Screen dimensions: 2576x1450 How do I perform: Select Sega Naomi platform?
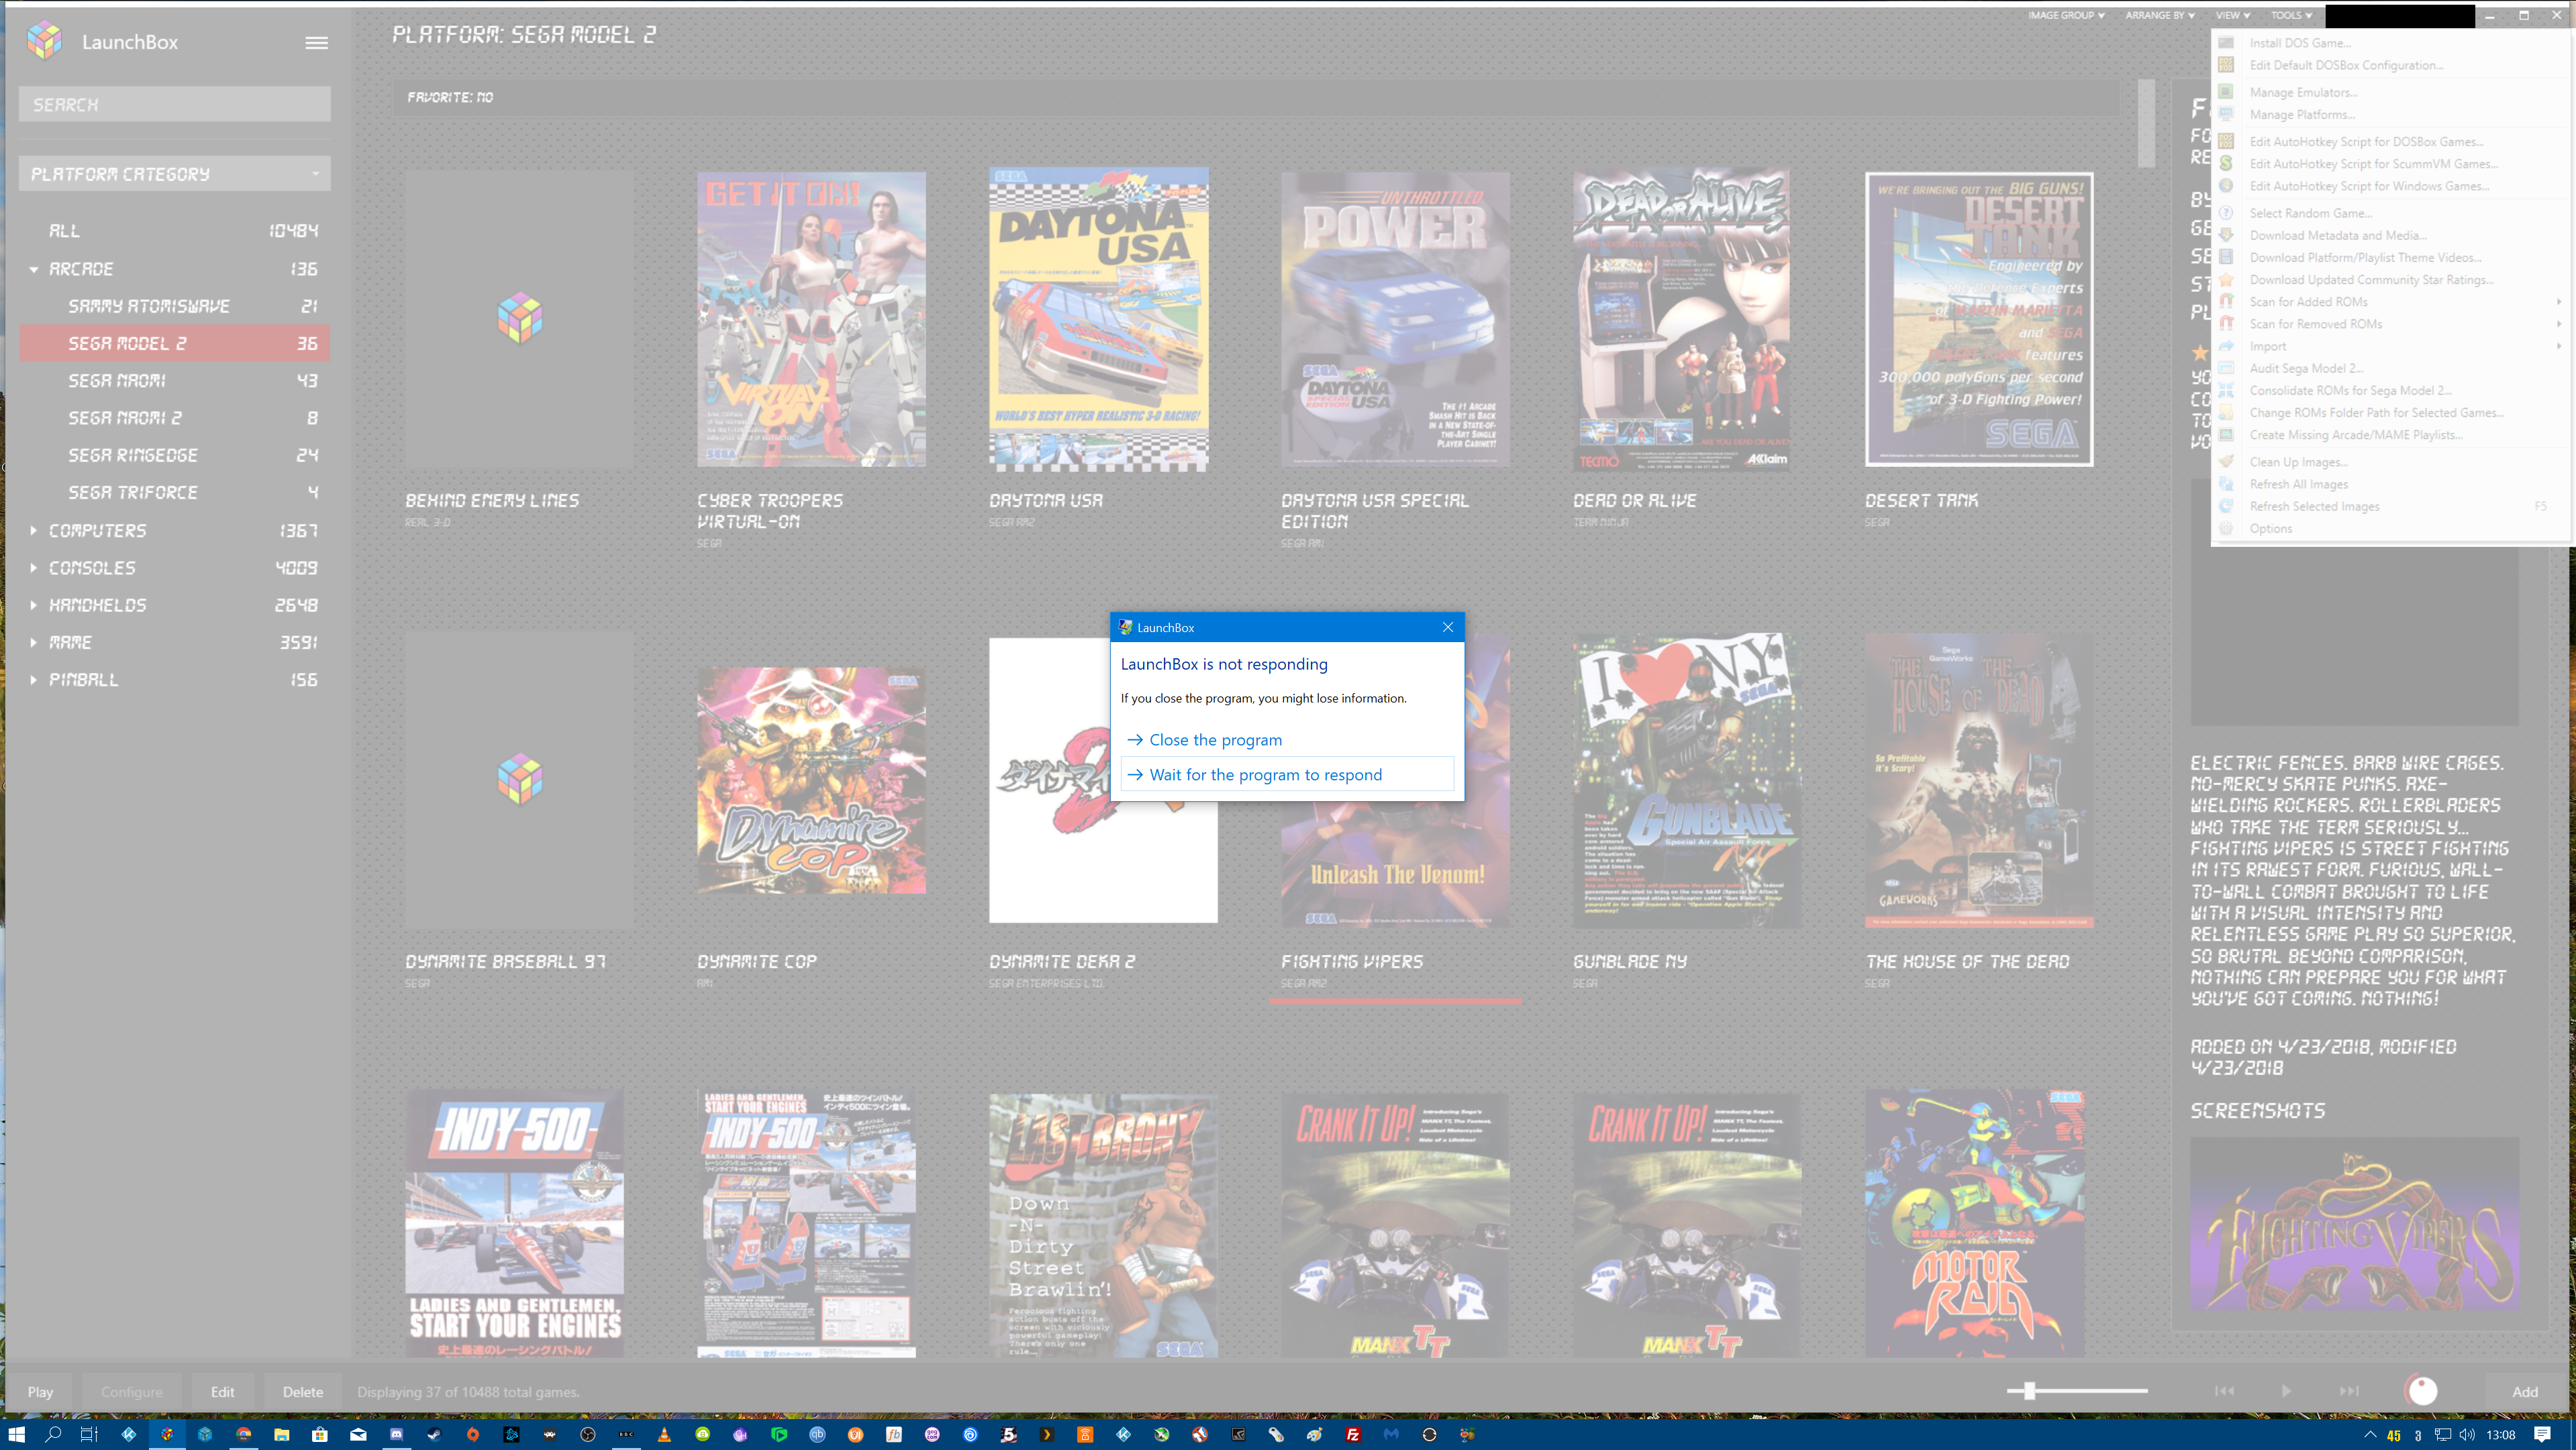click(x=174, y=381)
